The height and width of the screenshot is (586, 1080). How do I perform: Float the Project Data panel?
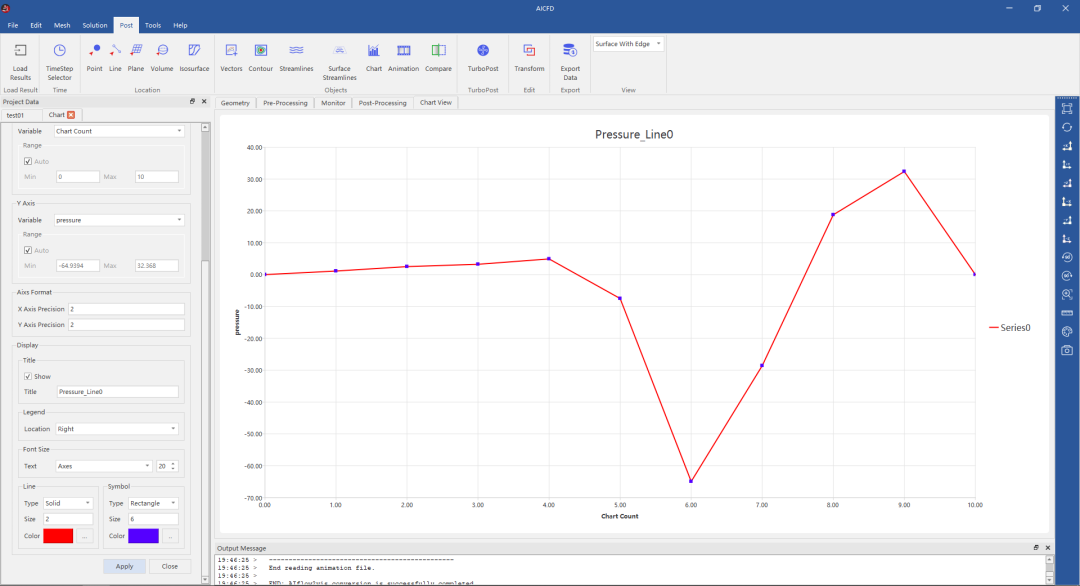point(192,101)
